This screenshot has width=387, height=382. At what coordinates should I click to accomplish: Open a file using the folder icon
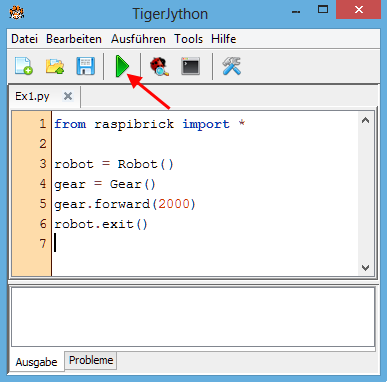55,66
